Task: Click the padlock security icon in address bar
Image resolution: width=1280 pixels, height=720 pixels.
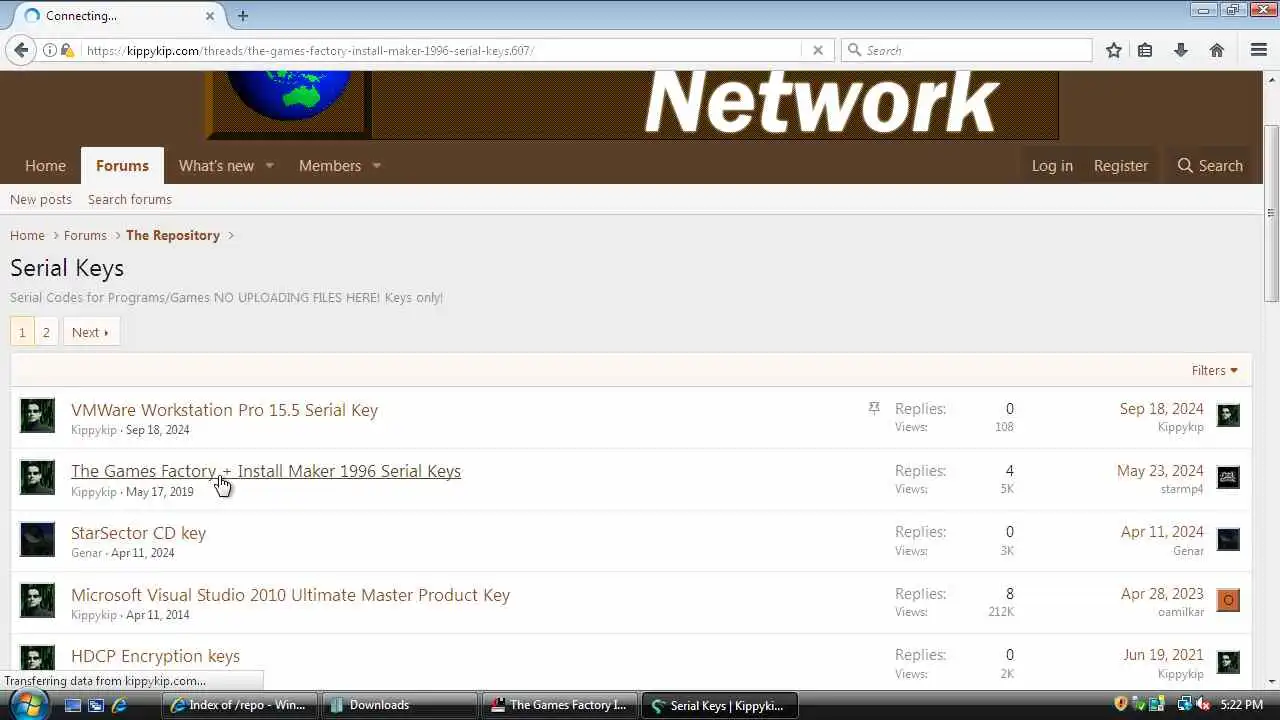Action: [x=66, y=50]
